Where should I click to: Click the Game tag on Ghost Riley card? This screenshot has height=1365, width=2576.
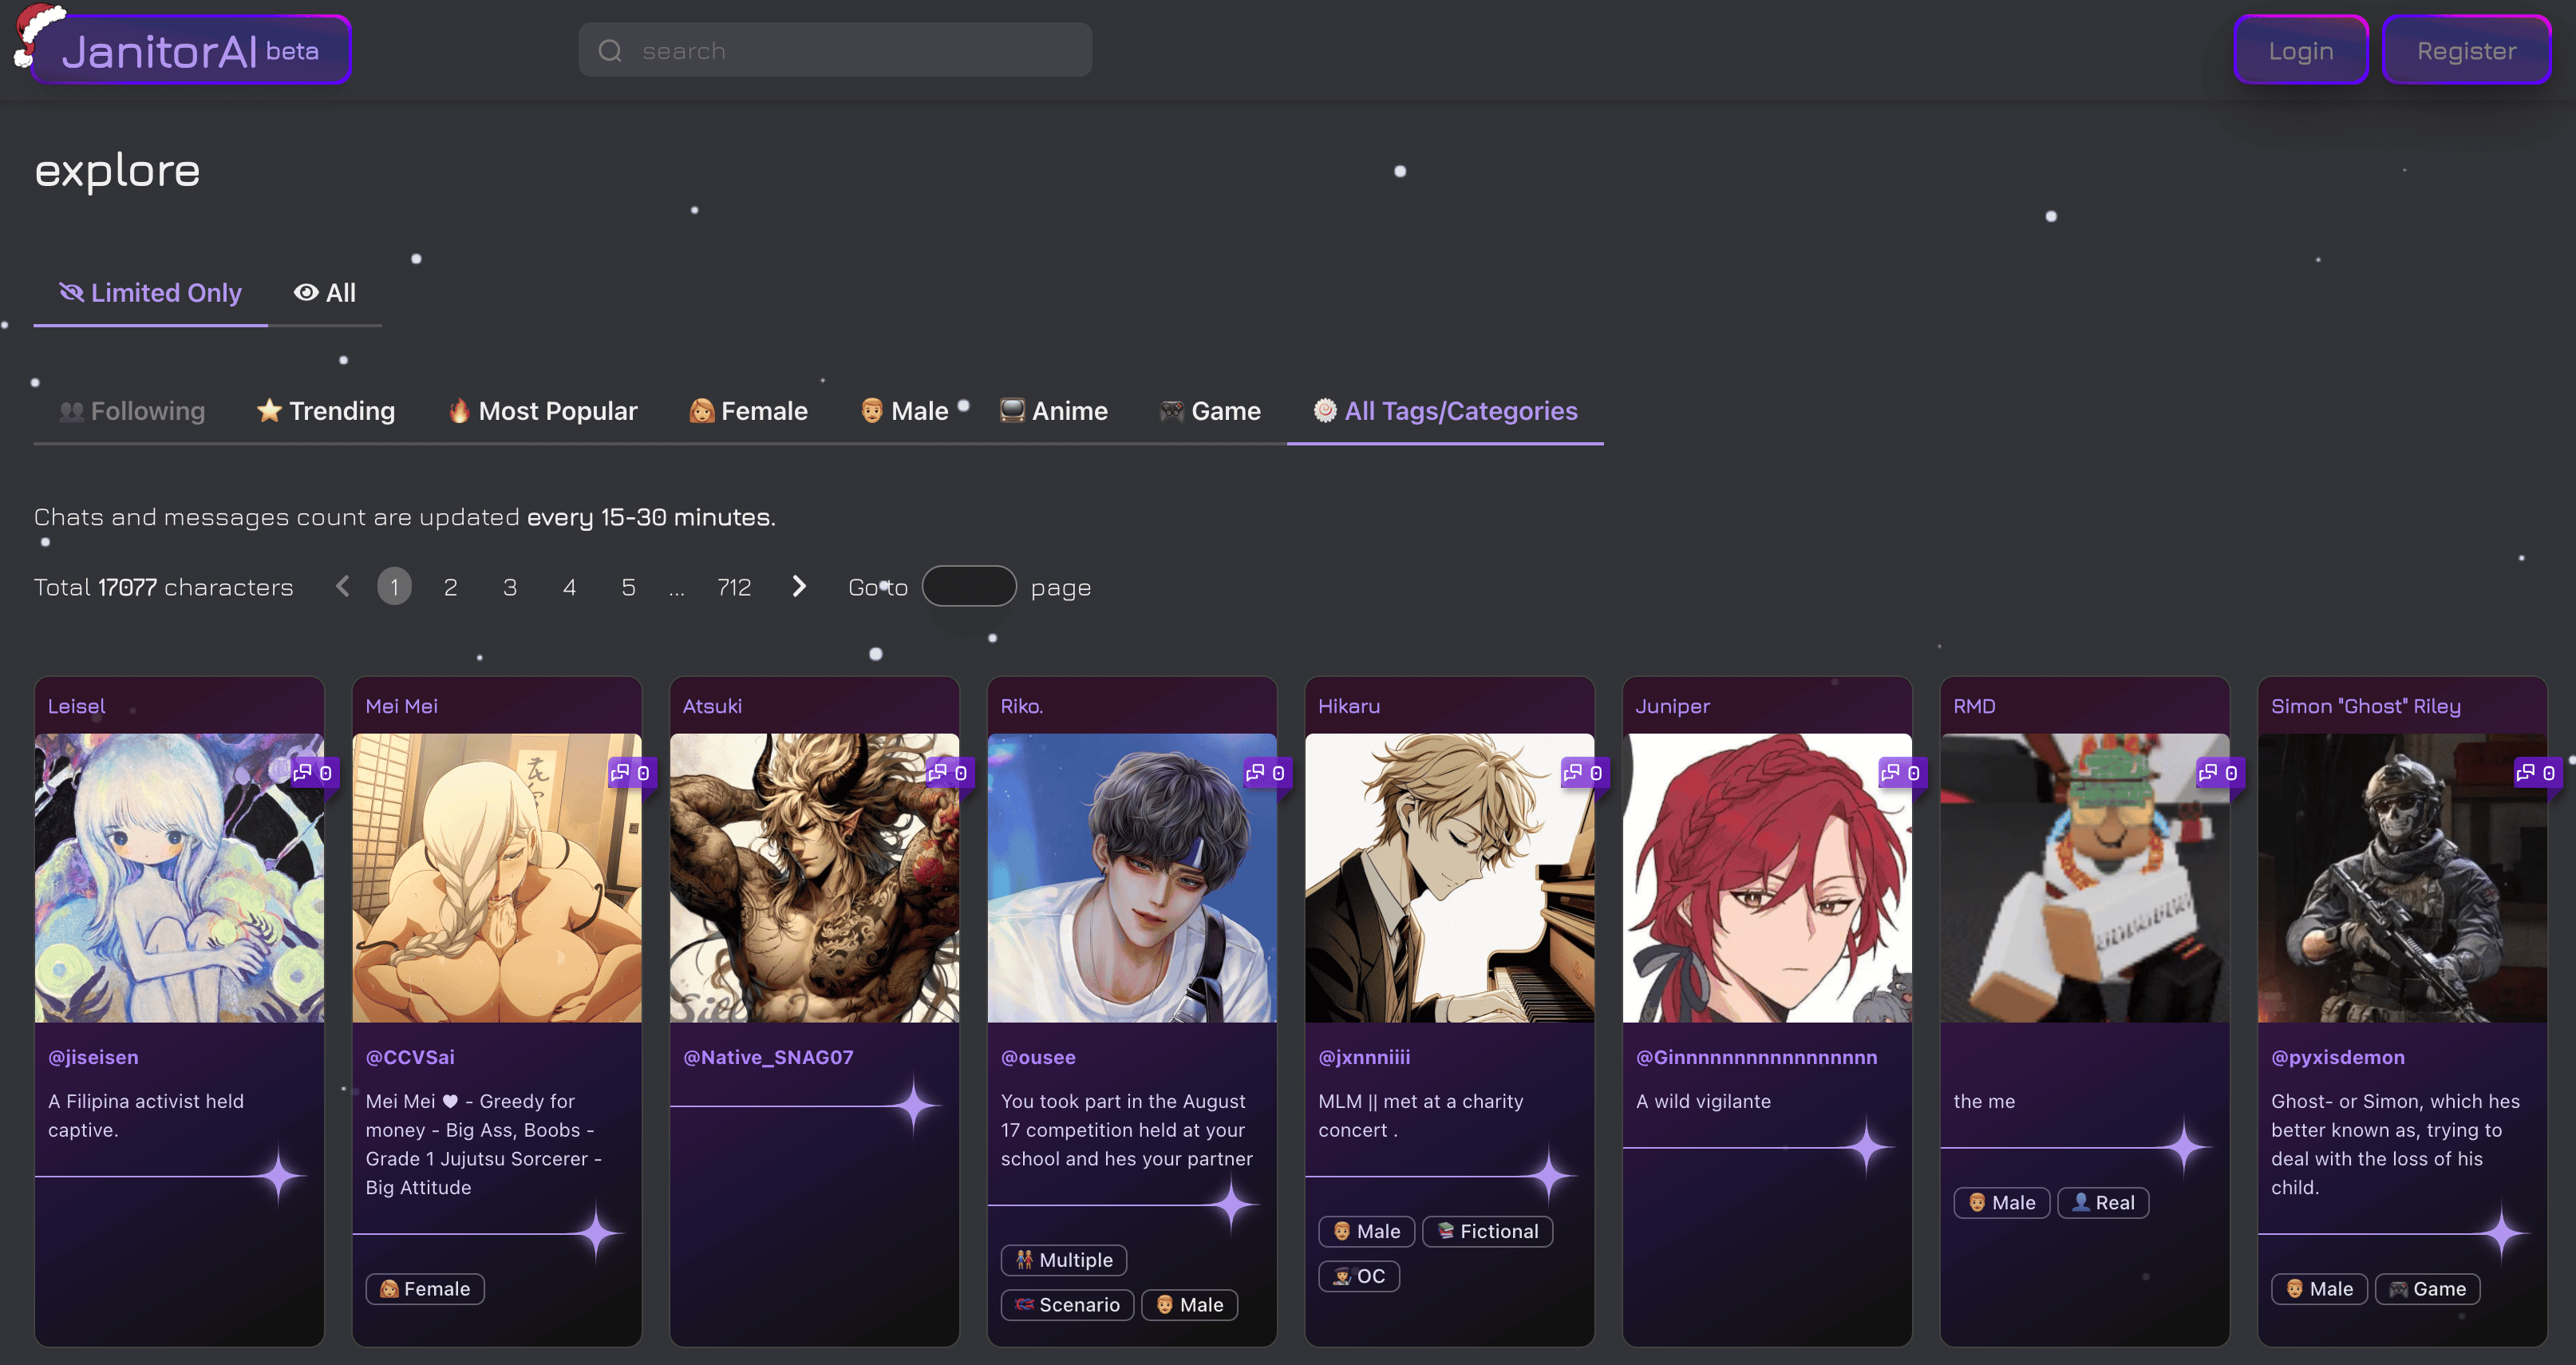pyautogui.click(x=2427, y=1288)
